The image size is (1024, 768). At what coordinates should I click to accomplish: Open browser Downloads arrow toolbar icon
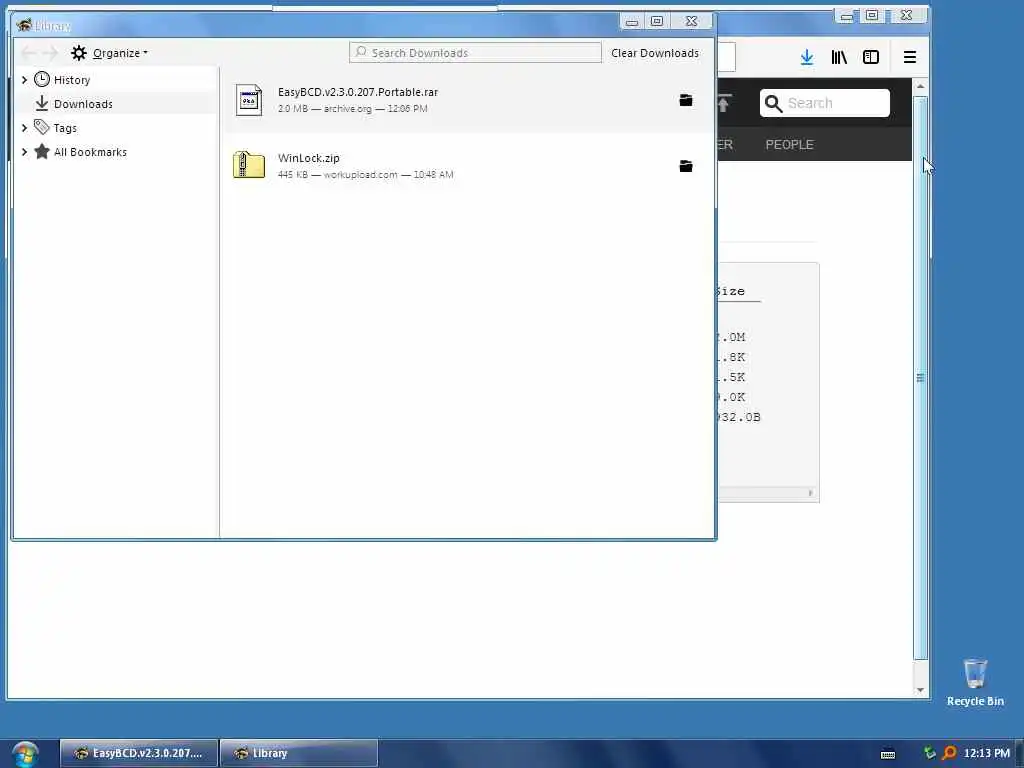(807, 57)
